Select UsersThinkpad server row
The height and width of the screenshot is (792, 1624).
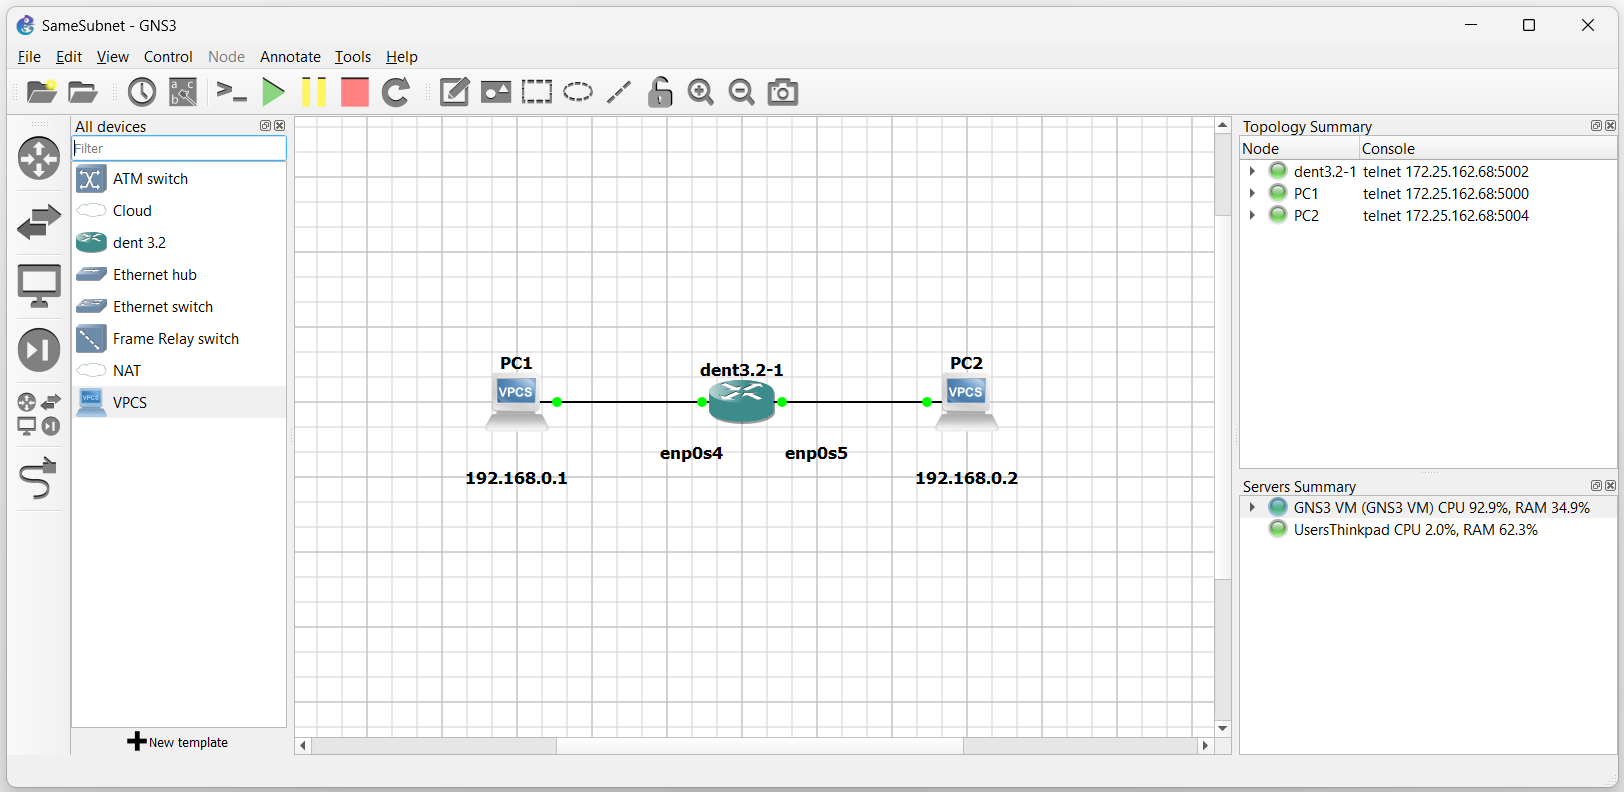coord(1428,530)
